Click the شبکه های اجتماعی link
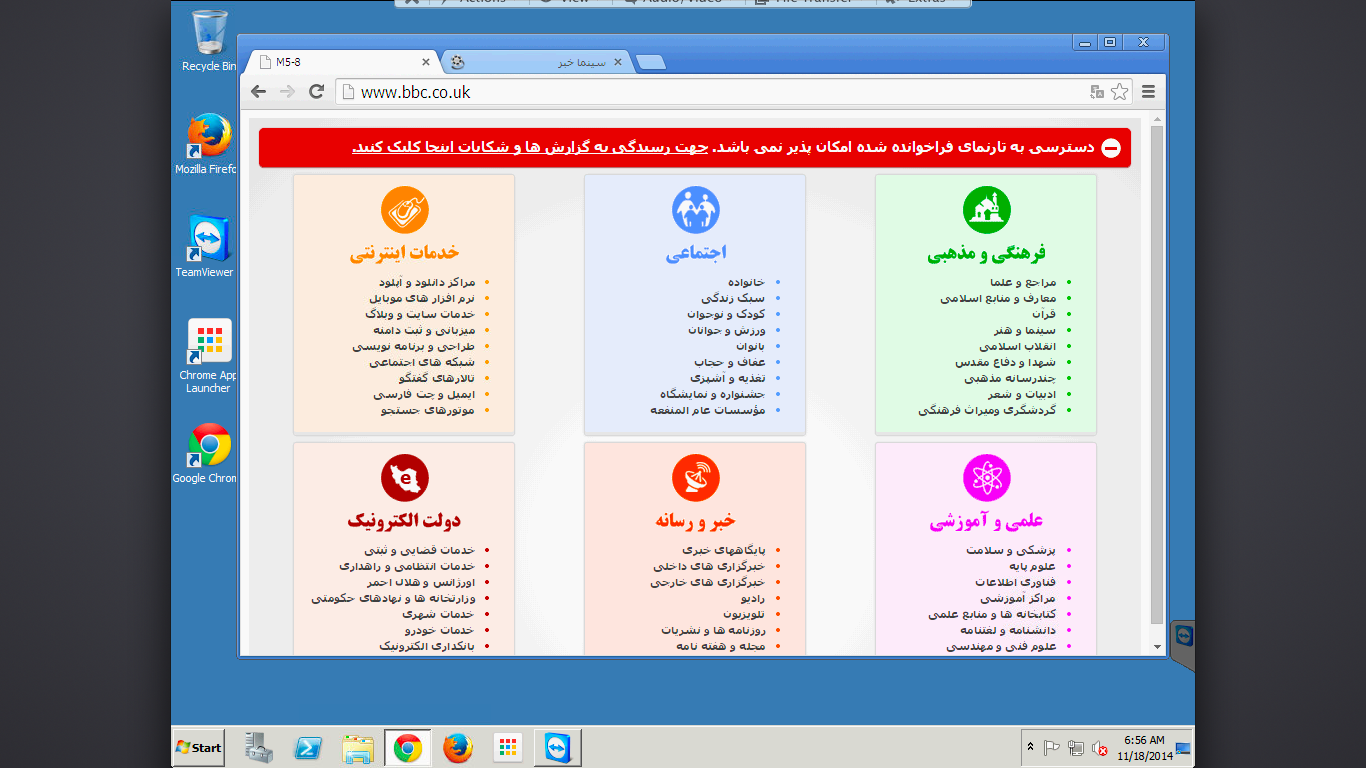 coord(422,362)
